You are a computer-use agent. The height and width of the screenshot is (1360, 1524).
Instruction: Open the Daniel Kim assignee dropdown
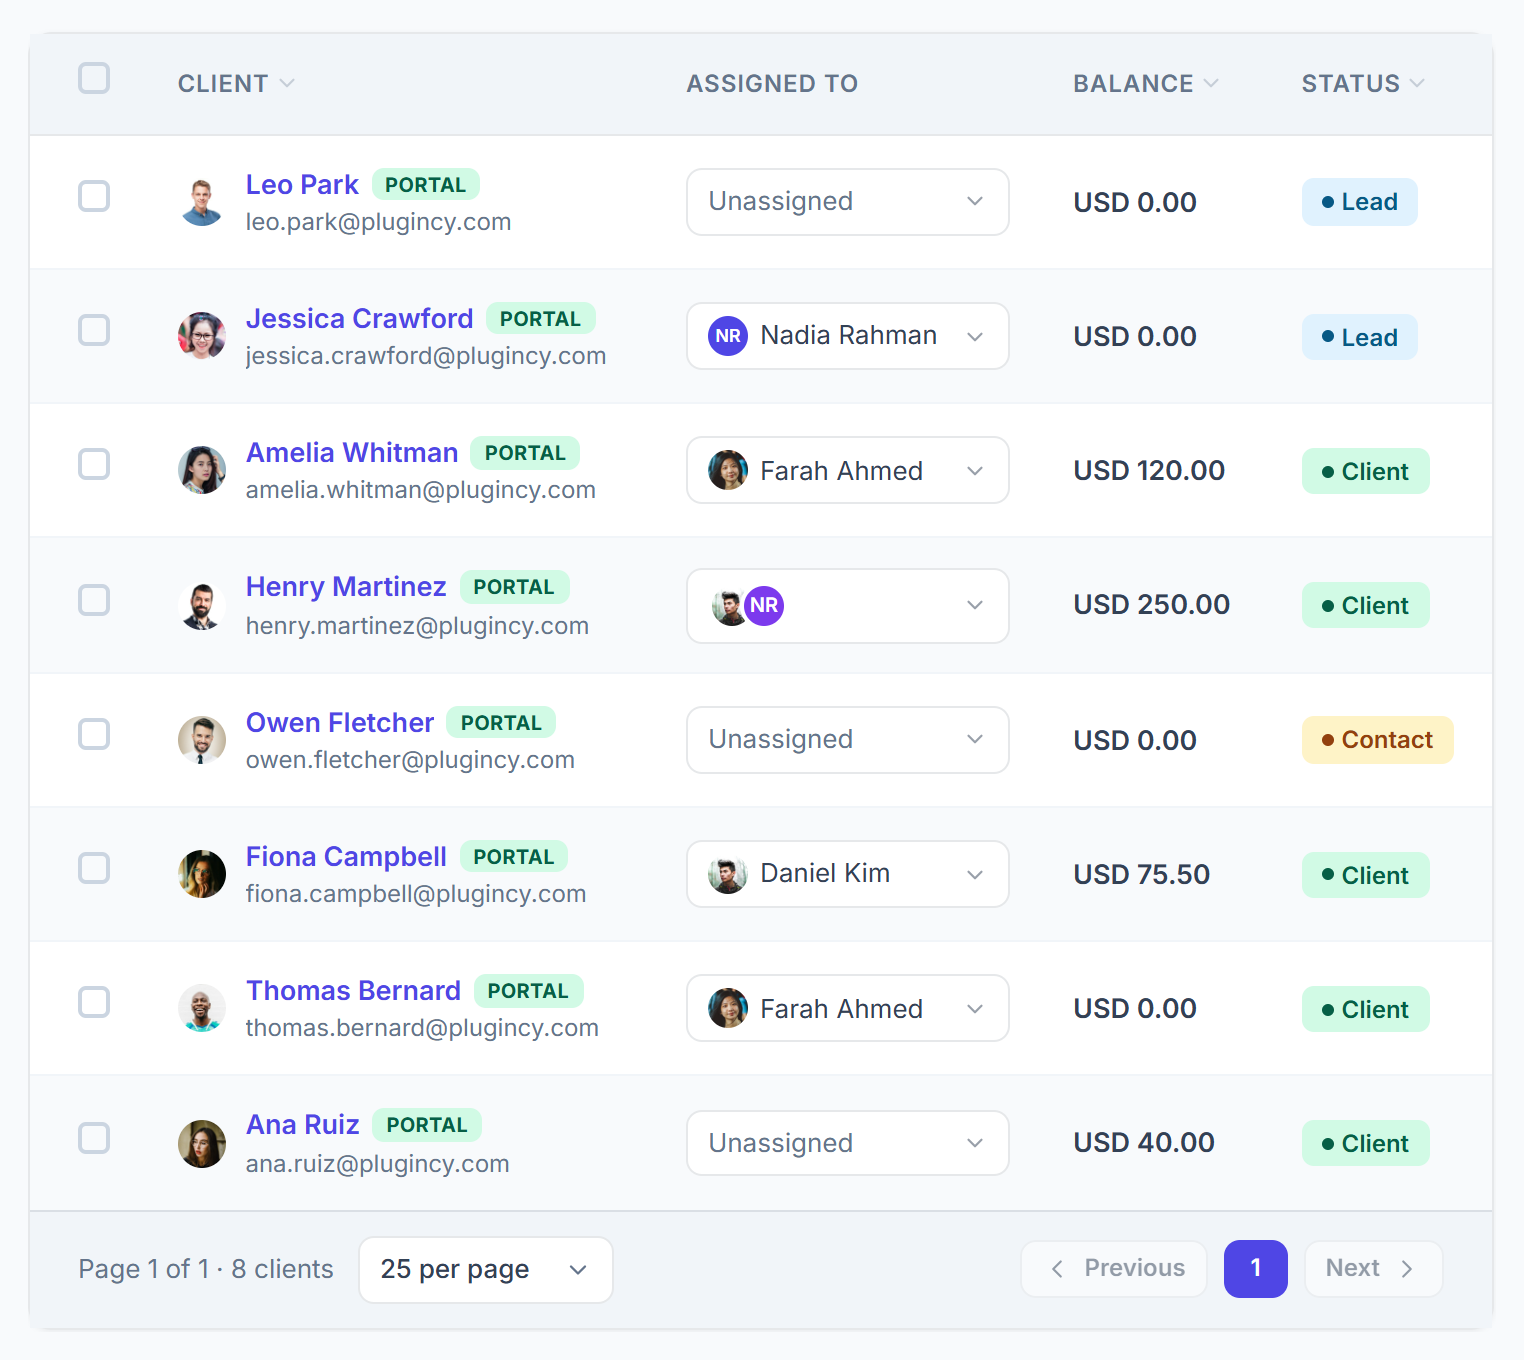click(848, 874)
